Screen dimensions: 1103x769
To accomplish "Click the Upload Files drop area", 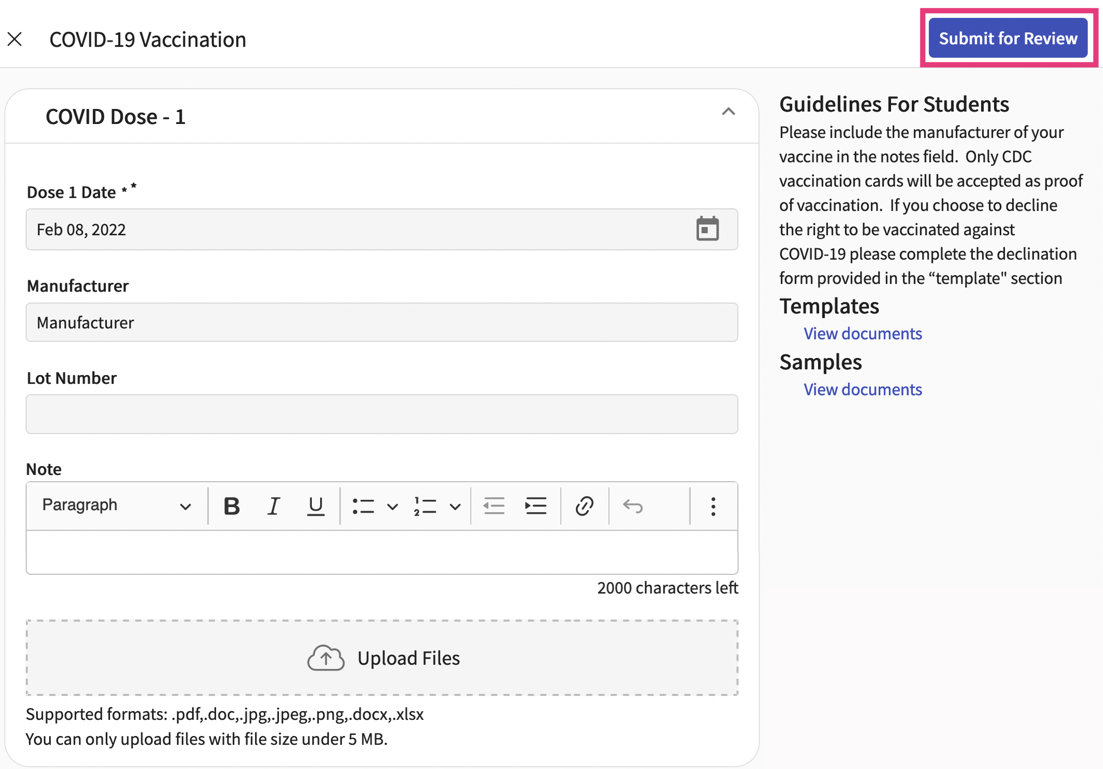I will click(x=382, y=658).
